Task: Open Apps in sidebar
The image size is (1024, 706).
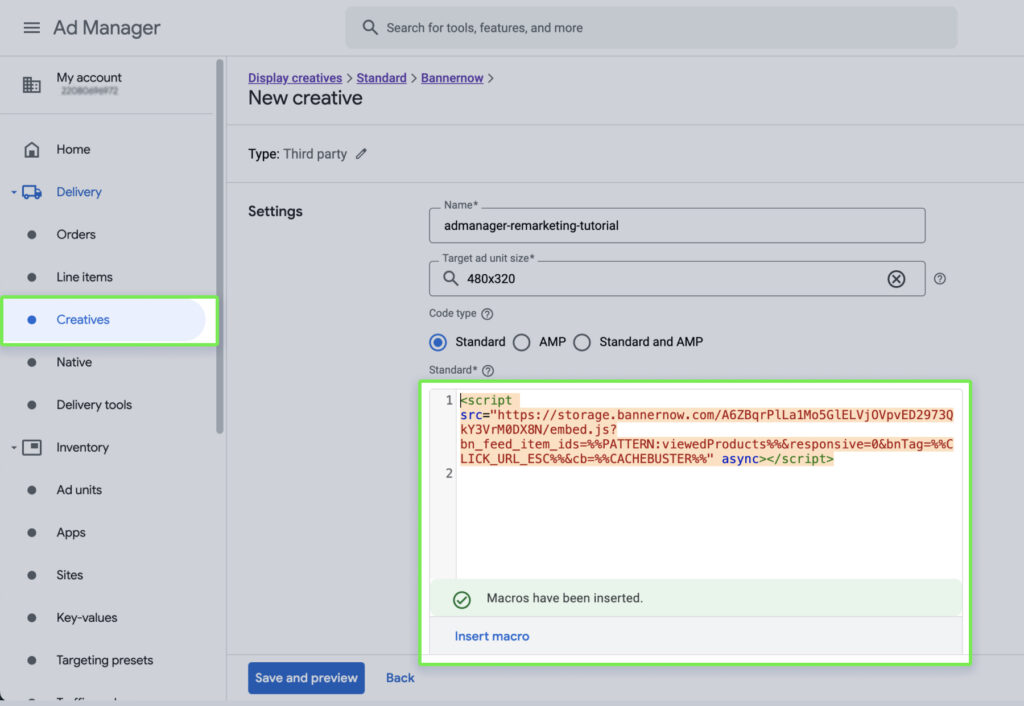Action: click(x=71, y=532)
